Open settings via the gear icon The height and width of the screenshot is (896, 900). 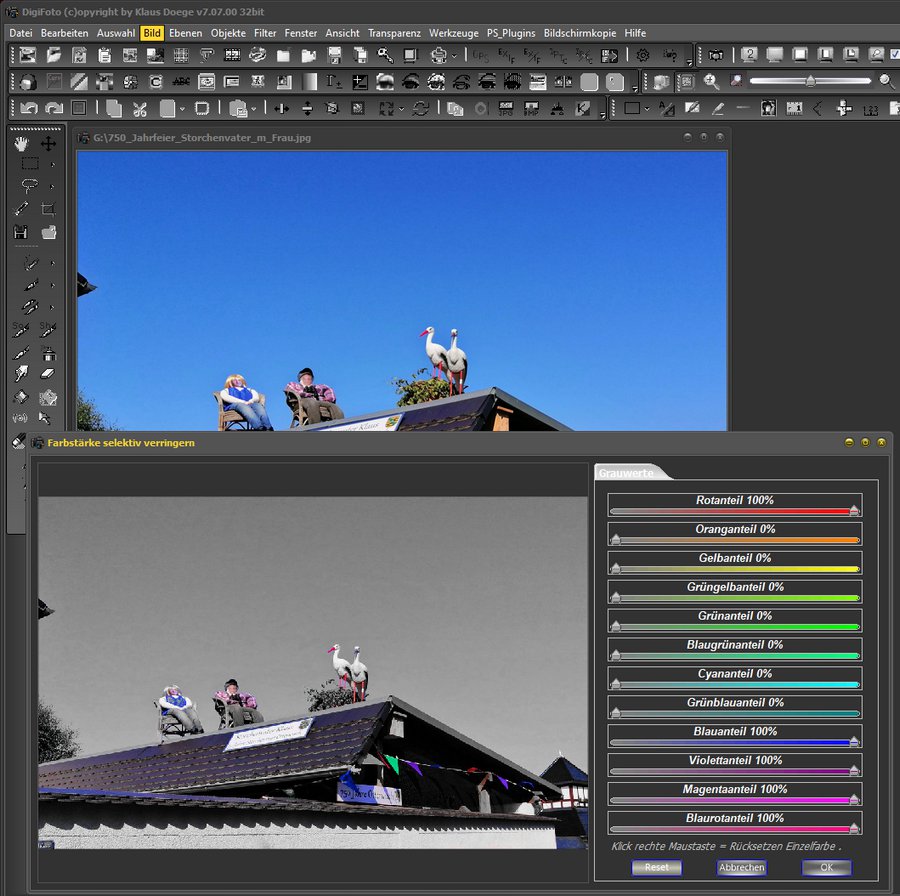[643, 55]
